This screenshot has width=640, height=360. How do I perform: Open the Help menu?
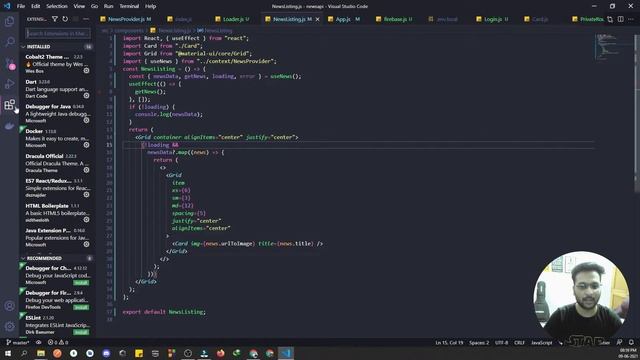pos(151,6)
